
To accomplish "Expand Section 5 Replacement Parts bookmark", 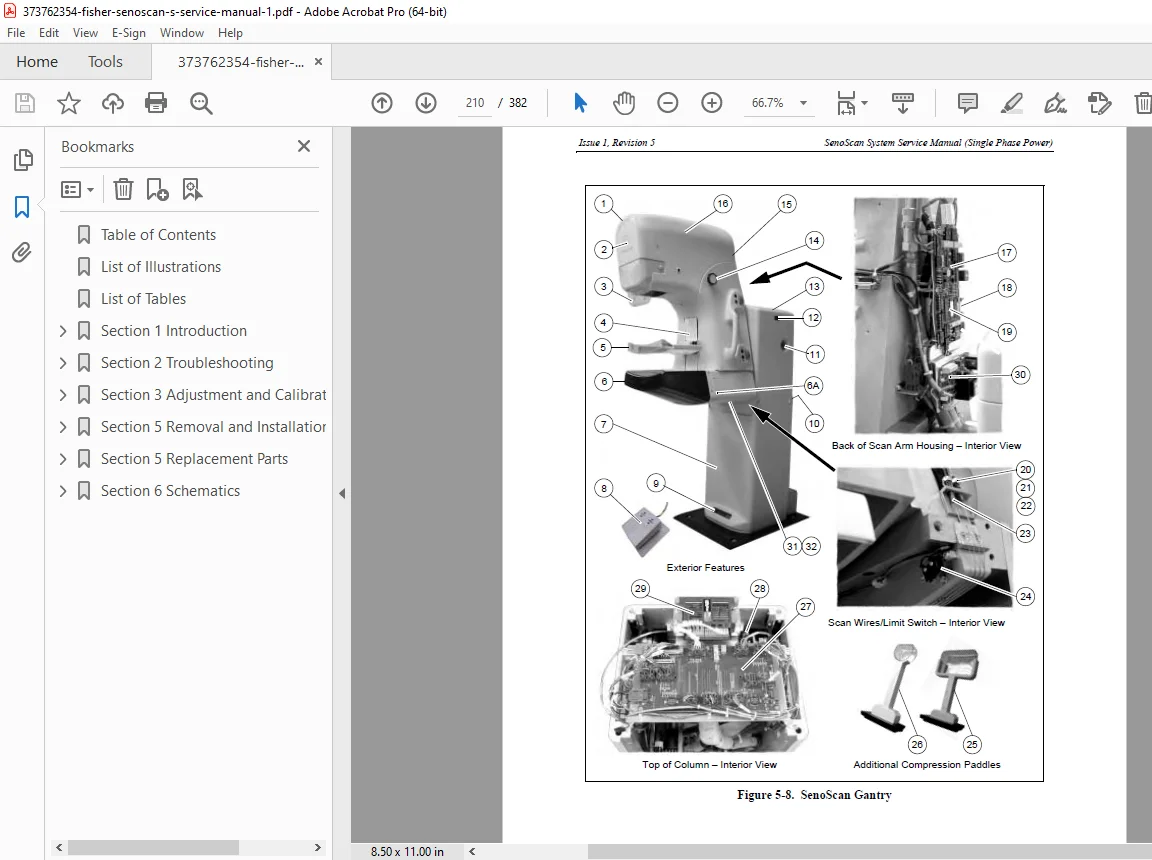I will point(62,459).
